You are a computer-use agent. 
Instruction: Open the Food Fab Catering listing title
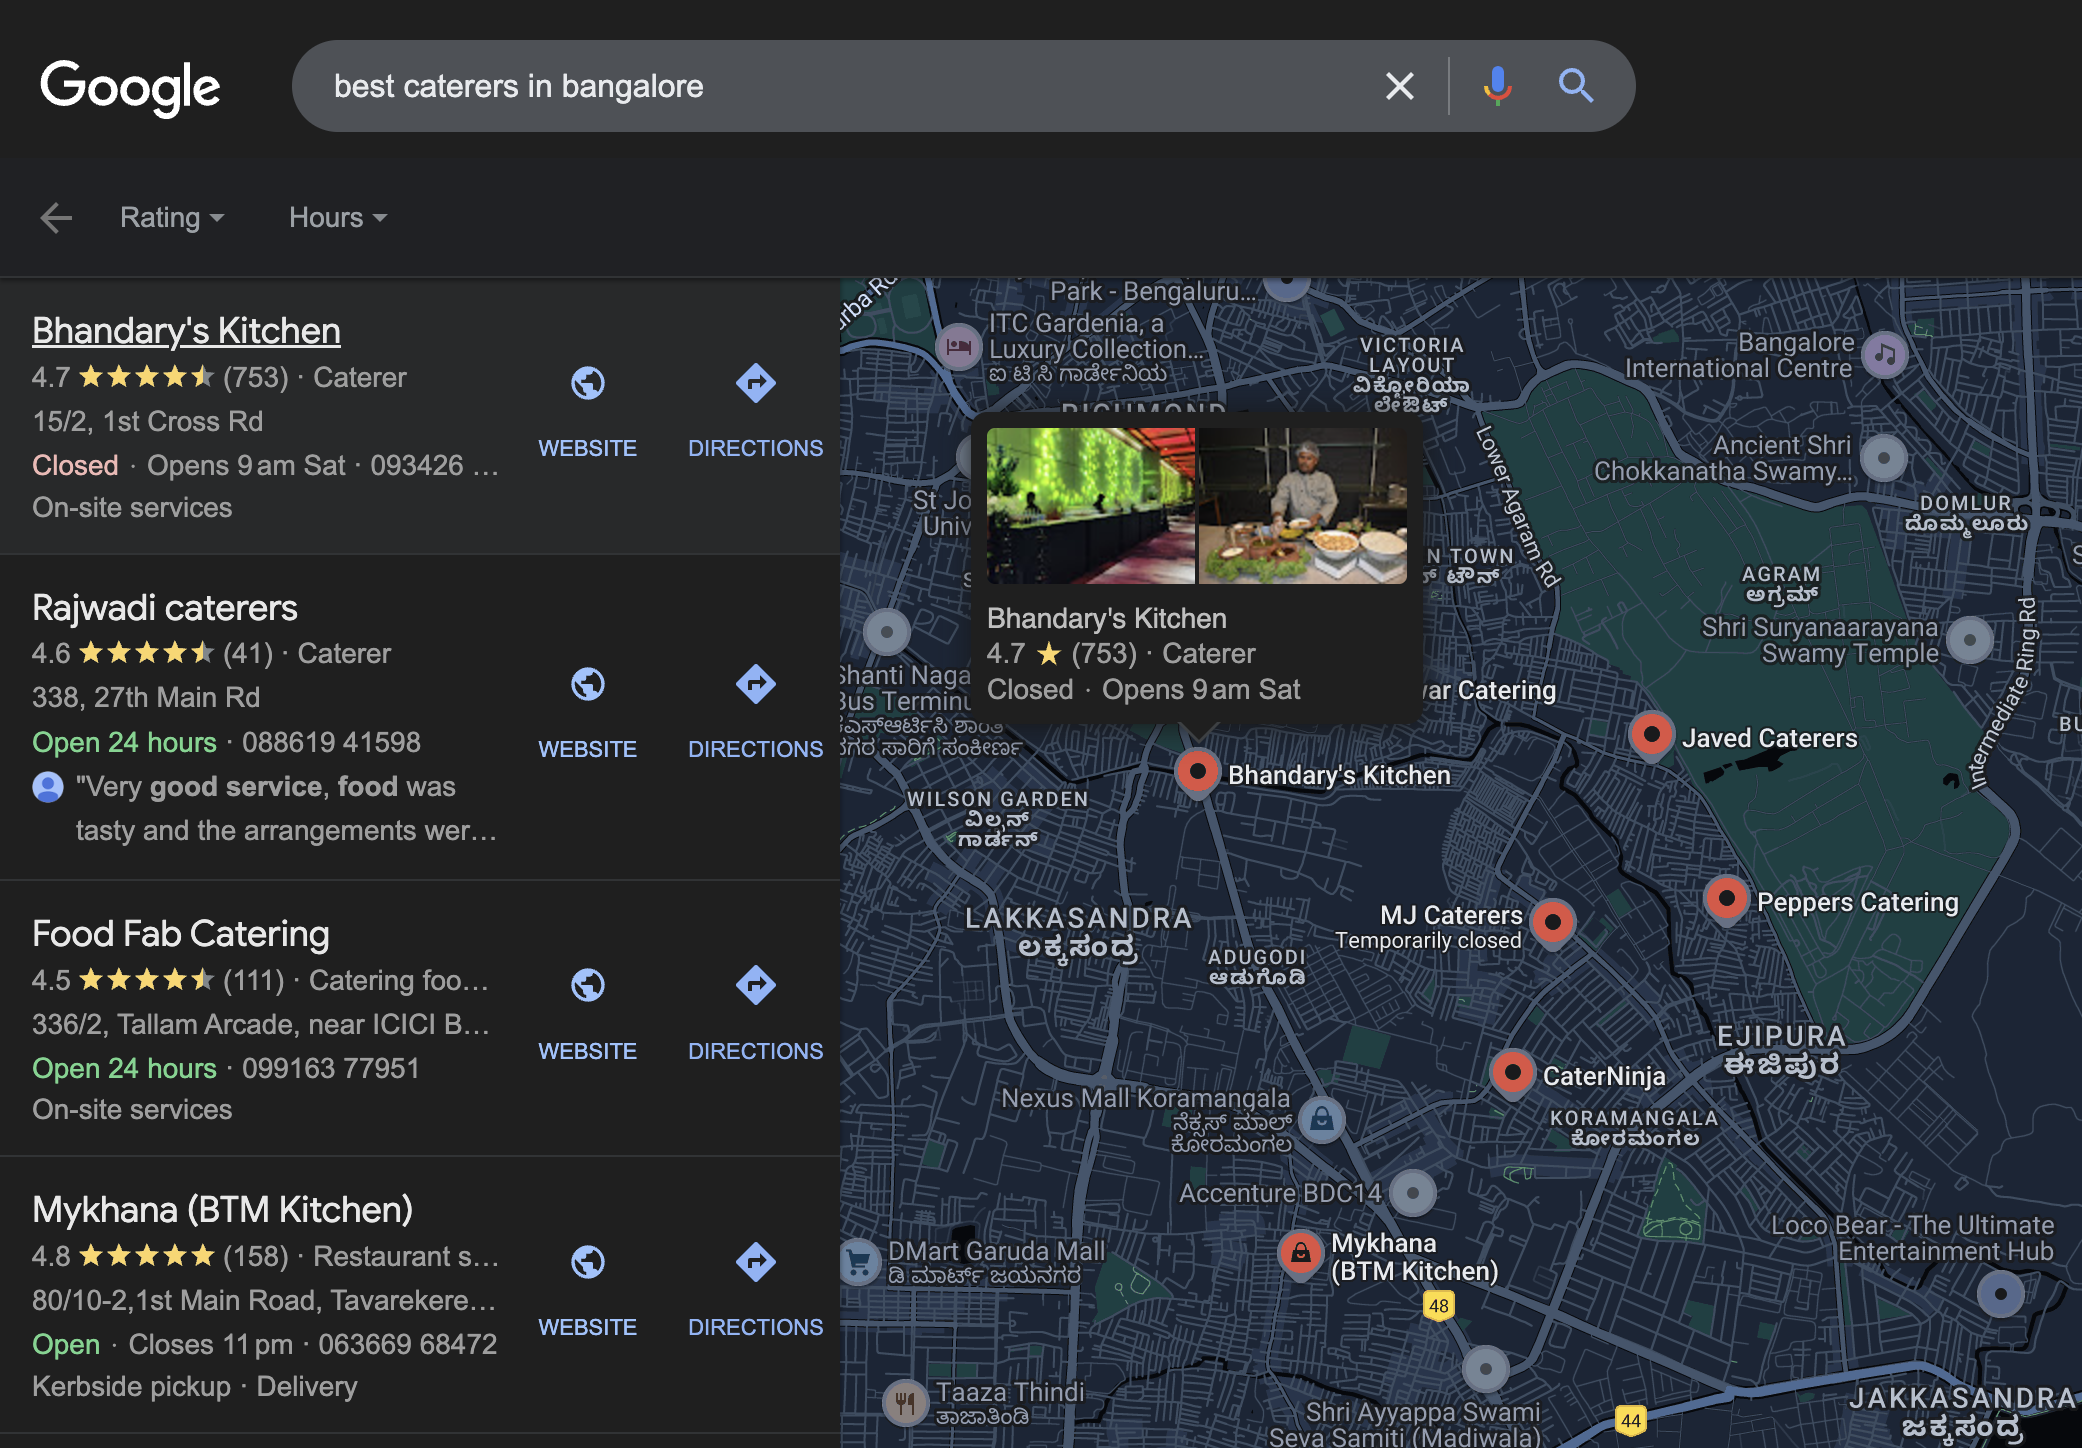181,934
